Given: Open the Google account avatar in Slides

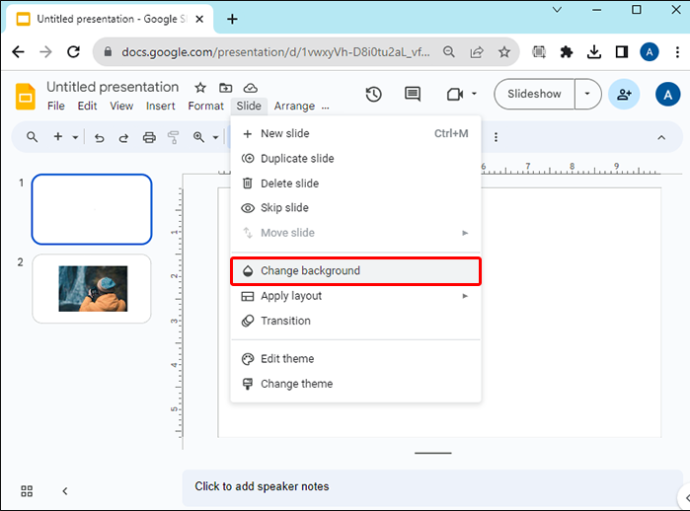Looking at the screenshot, I should click(x=668, y=94).
